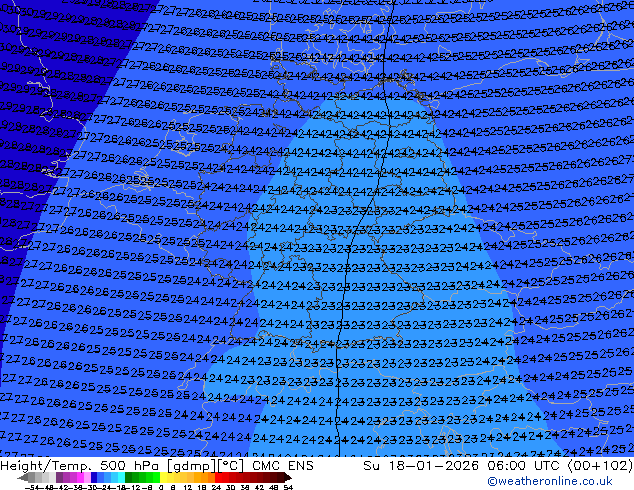The image size is (634, 490).
Task: Click the 'CMC ENS' model label
Action: coord(283,466)
